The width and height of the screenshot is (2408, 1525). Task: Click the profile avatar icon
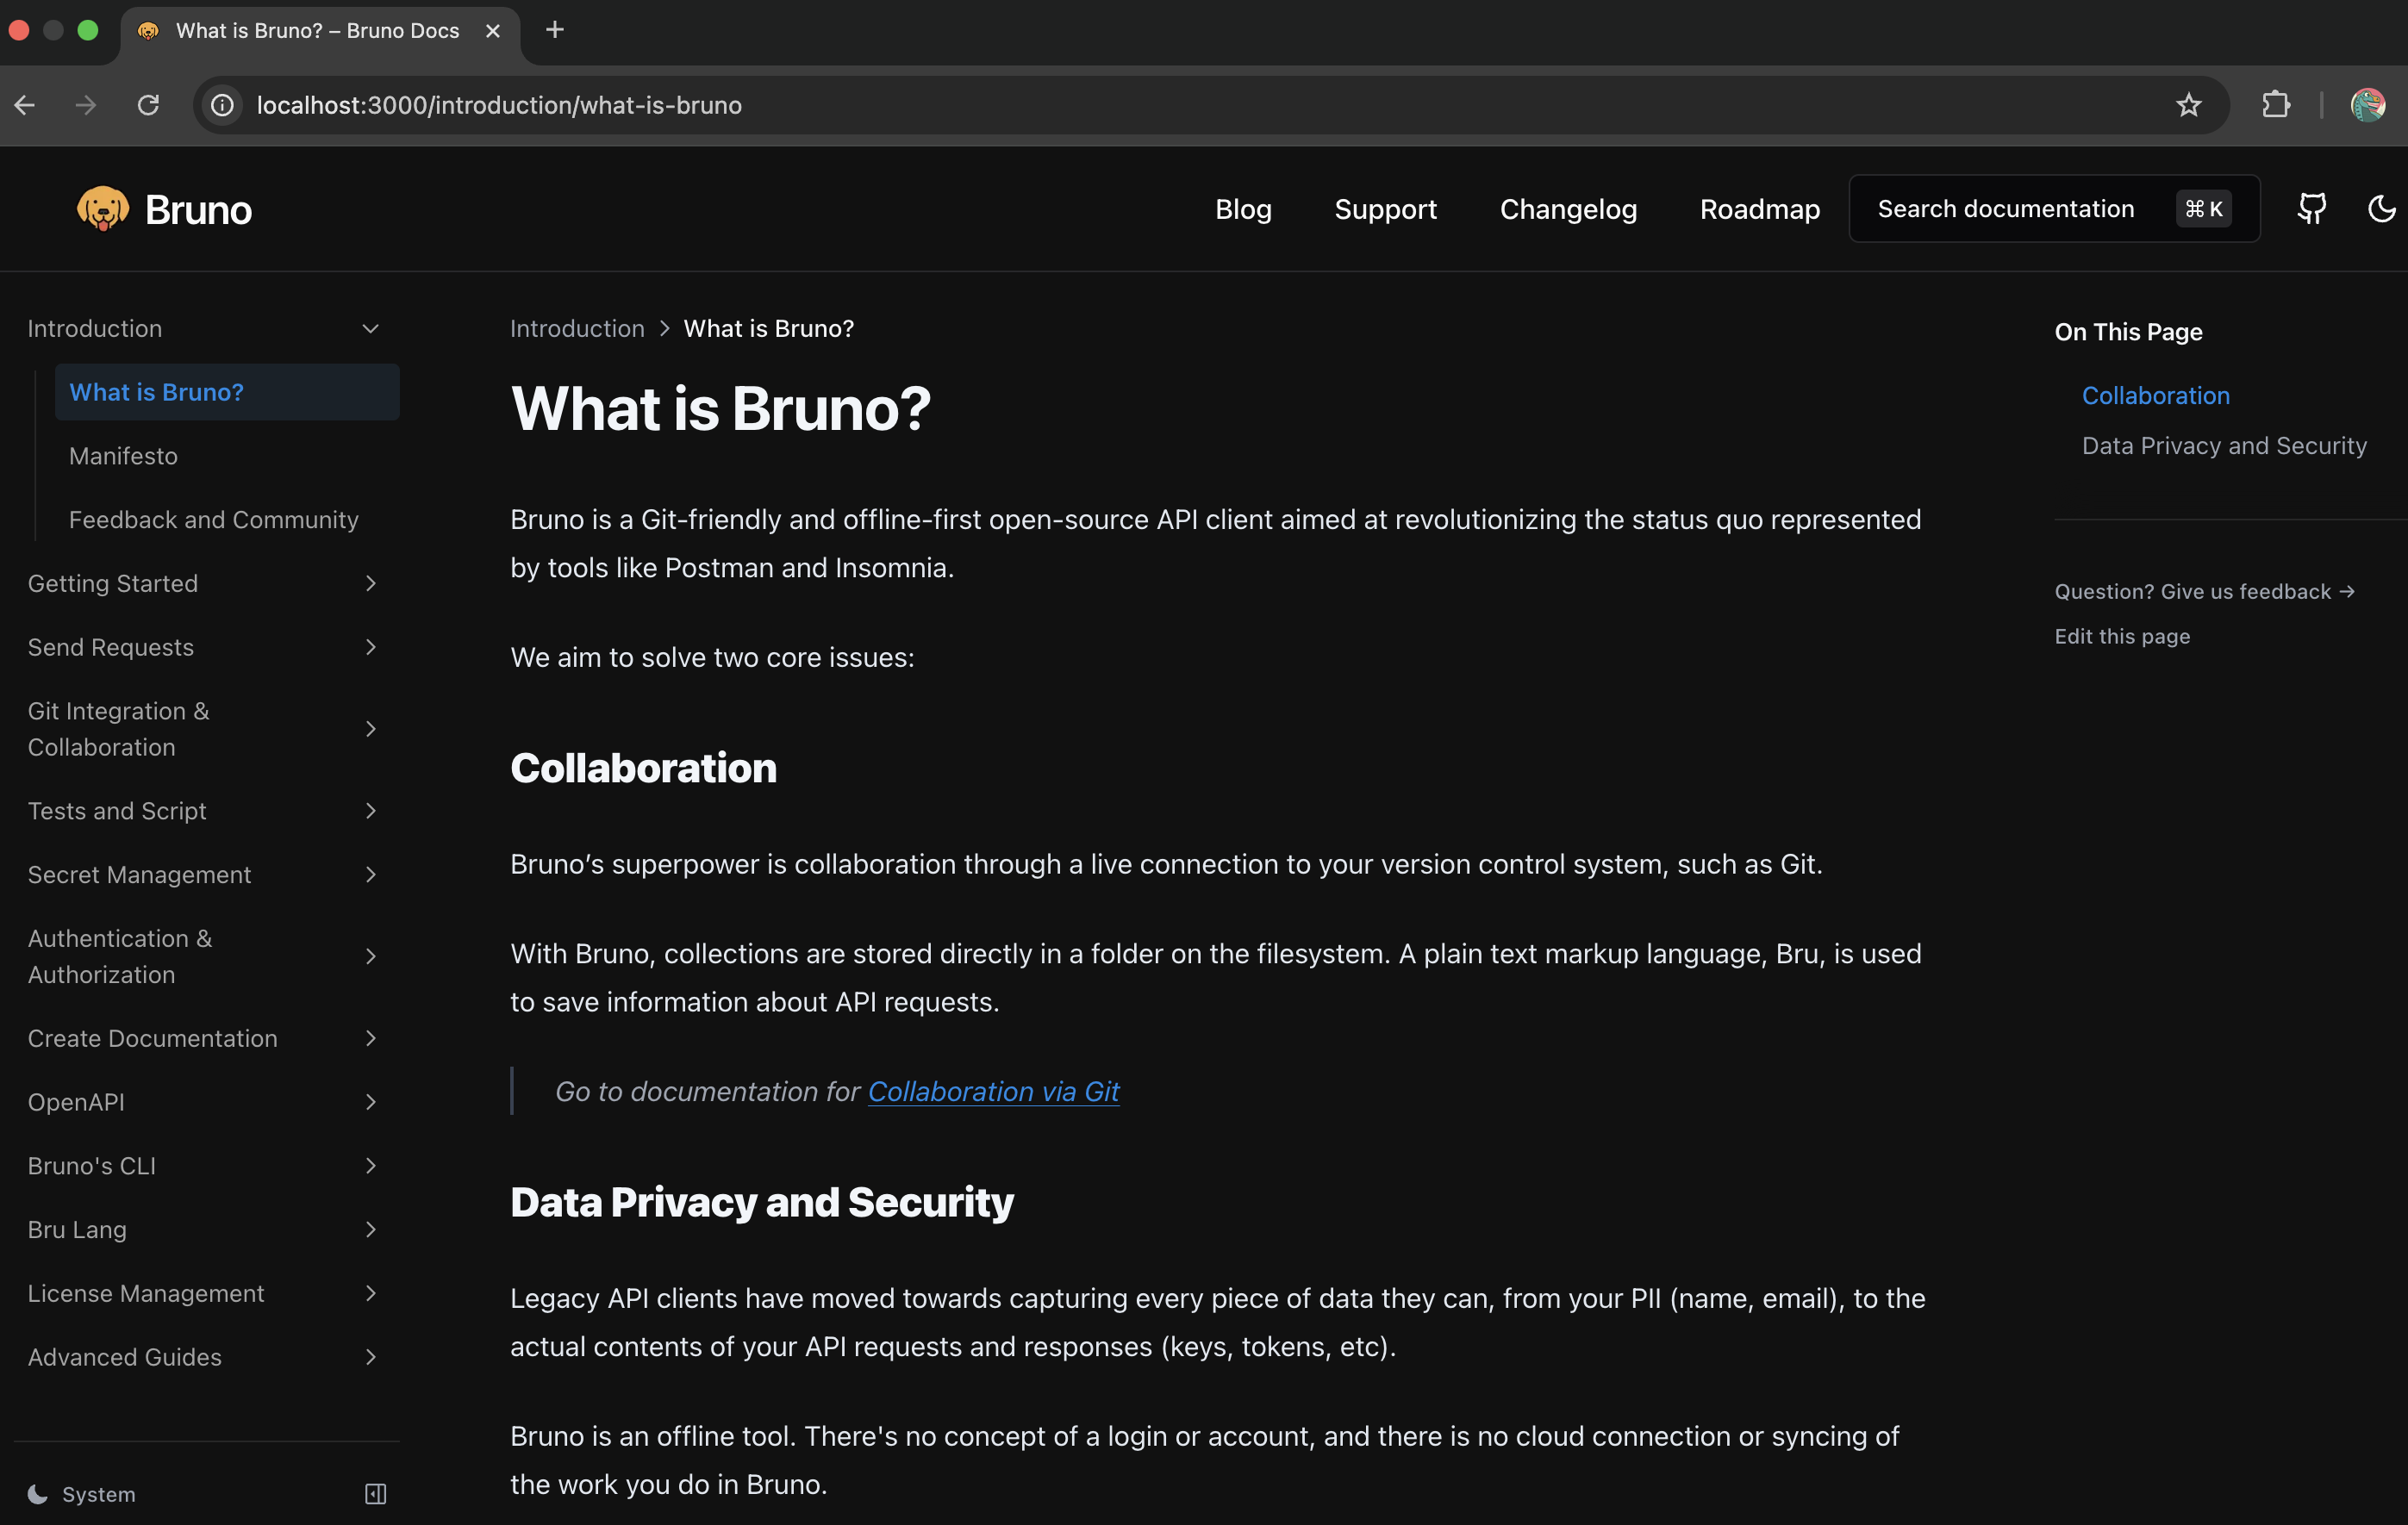pyautogui.click(x=2366, y=105)
